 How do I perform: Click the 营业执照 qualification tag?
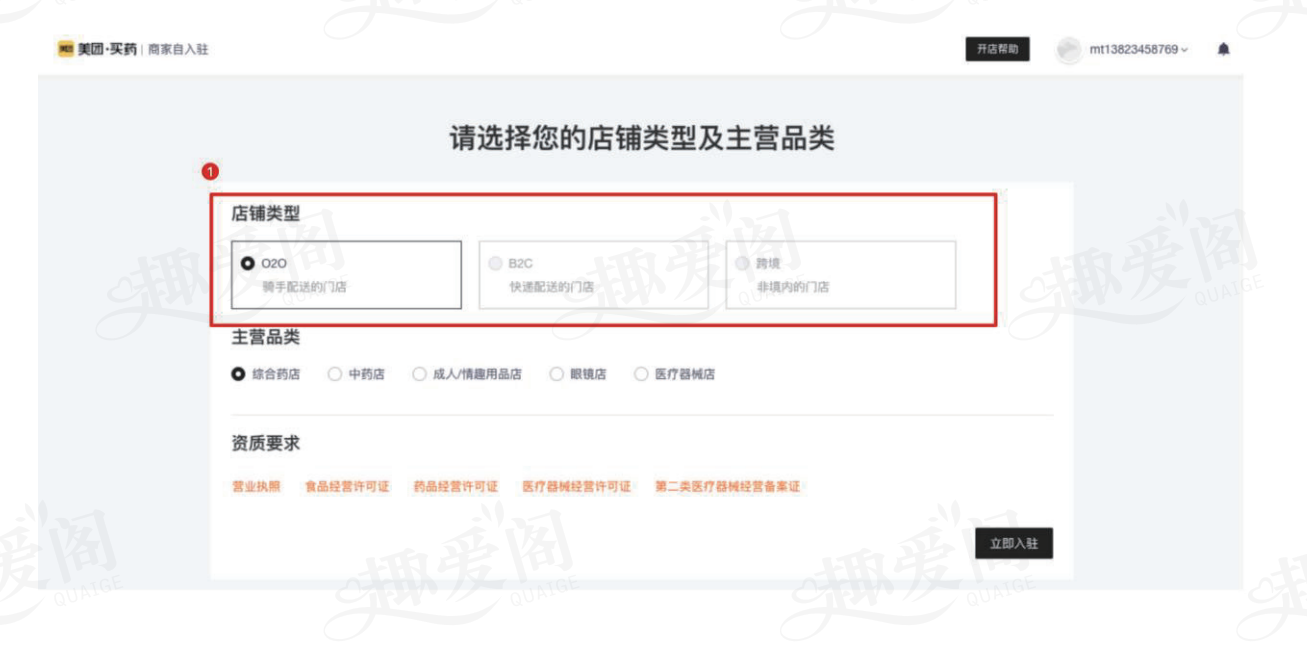point(256,487)
